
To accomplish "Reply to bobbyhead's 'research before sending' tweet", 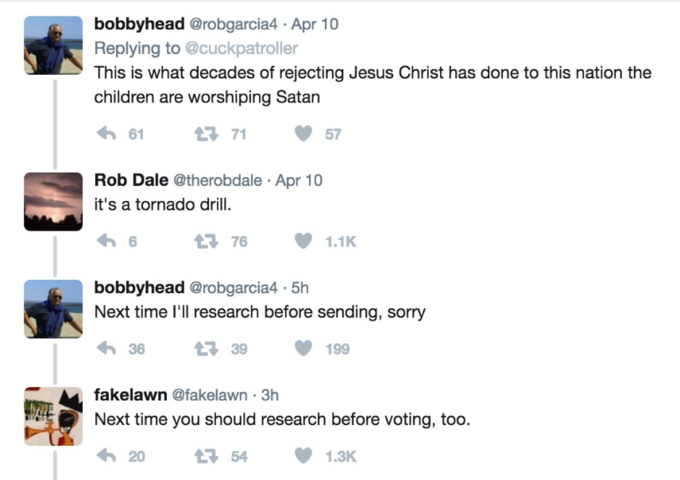I will coord(106,348).
